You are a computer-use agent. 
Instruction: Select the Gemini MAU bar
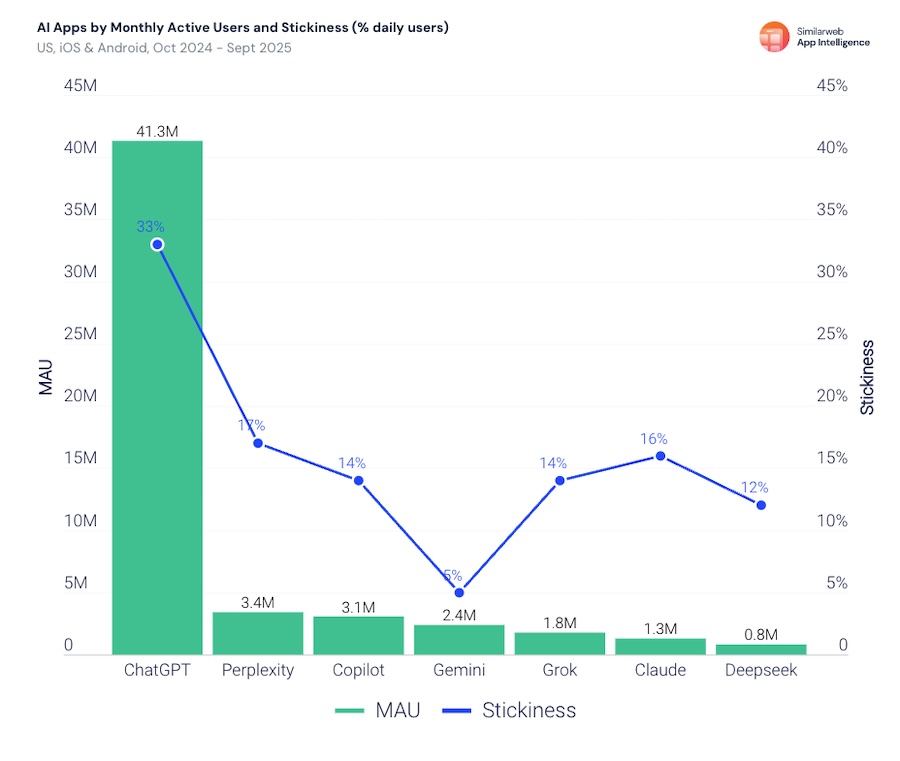[x=459, y=639]
